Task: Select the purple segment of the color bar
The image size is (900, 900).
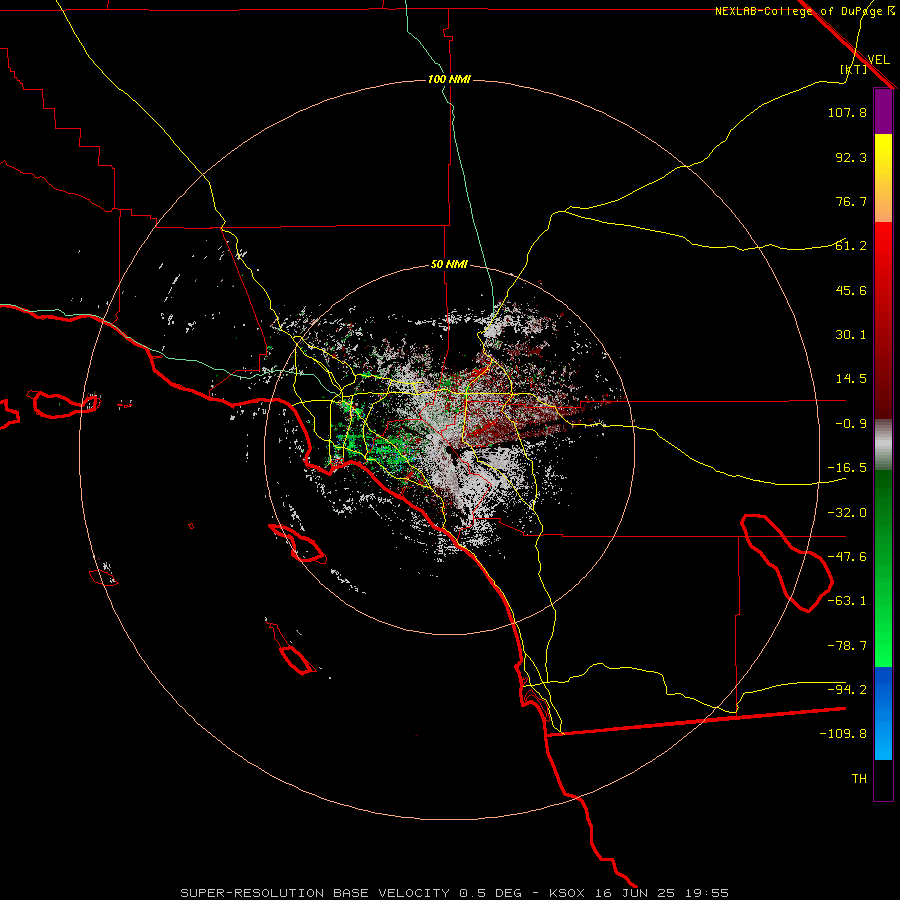Action: click(883, 112)
